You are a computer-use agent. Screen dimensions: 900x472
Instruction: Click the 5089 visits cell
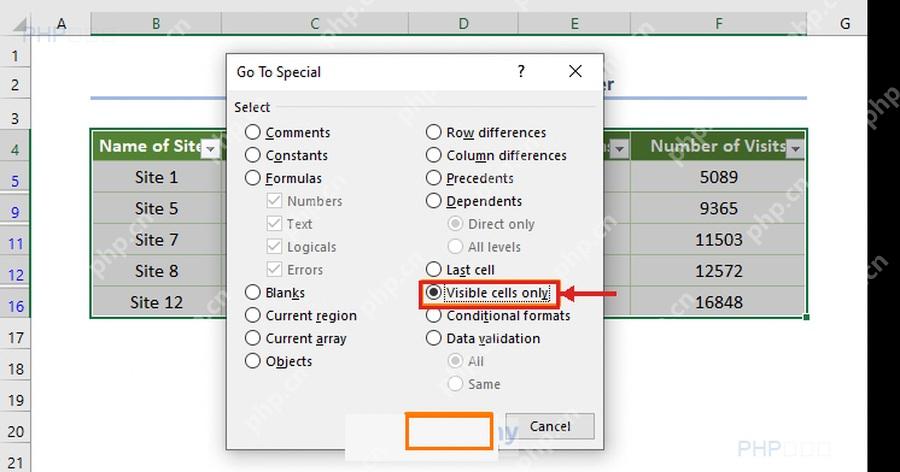point(719,177)
